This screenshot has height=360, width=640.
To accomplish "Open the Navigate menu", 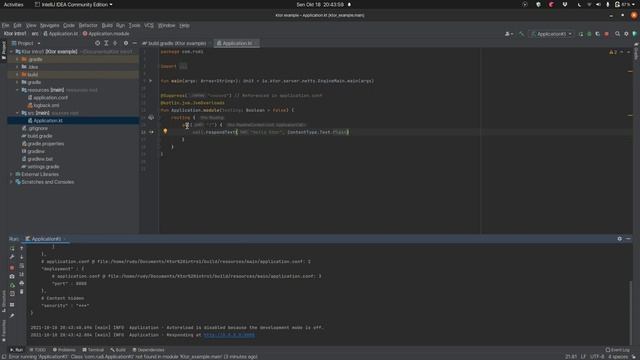I will pyautogui.click(x=49, y=25).
